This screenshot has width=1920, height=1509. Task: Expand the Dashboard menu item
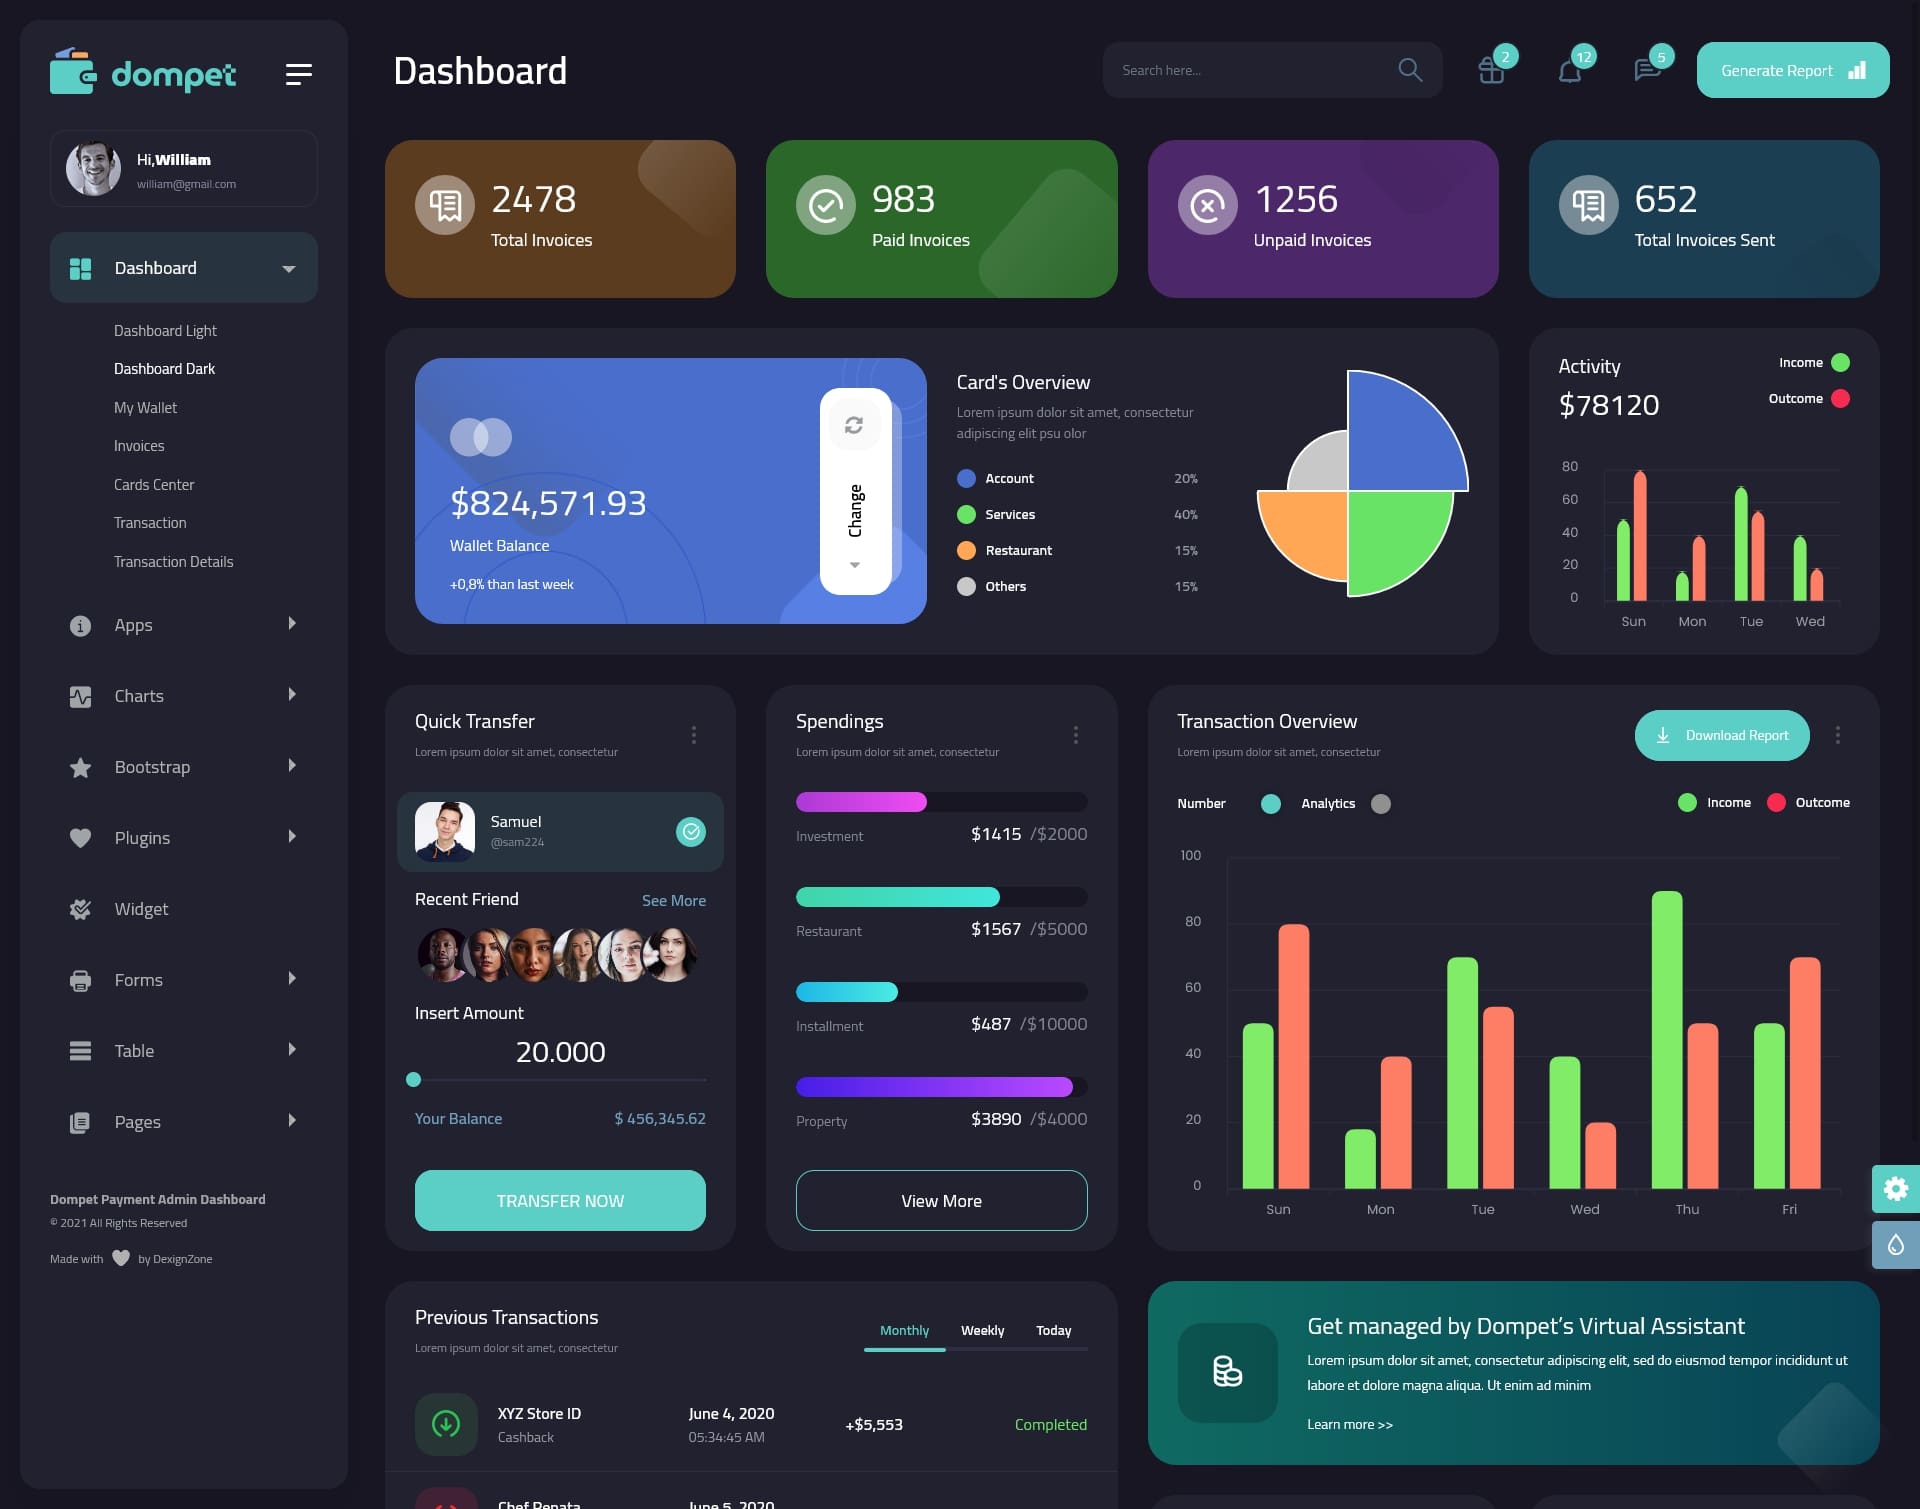point(287,267)
